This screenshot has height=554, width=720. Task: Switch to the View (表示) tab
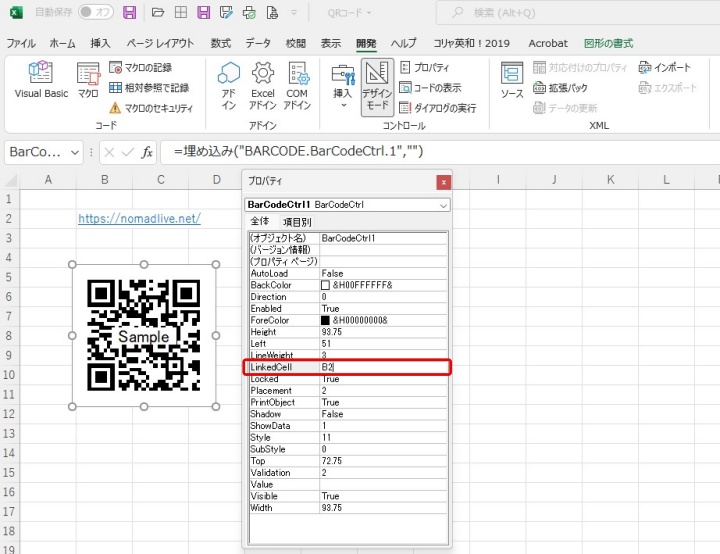[x=331, y=43]
